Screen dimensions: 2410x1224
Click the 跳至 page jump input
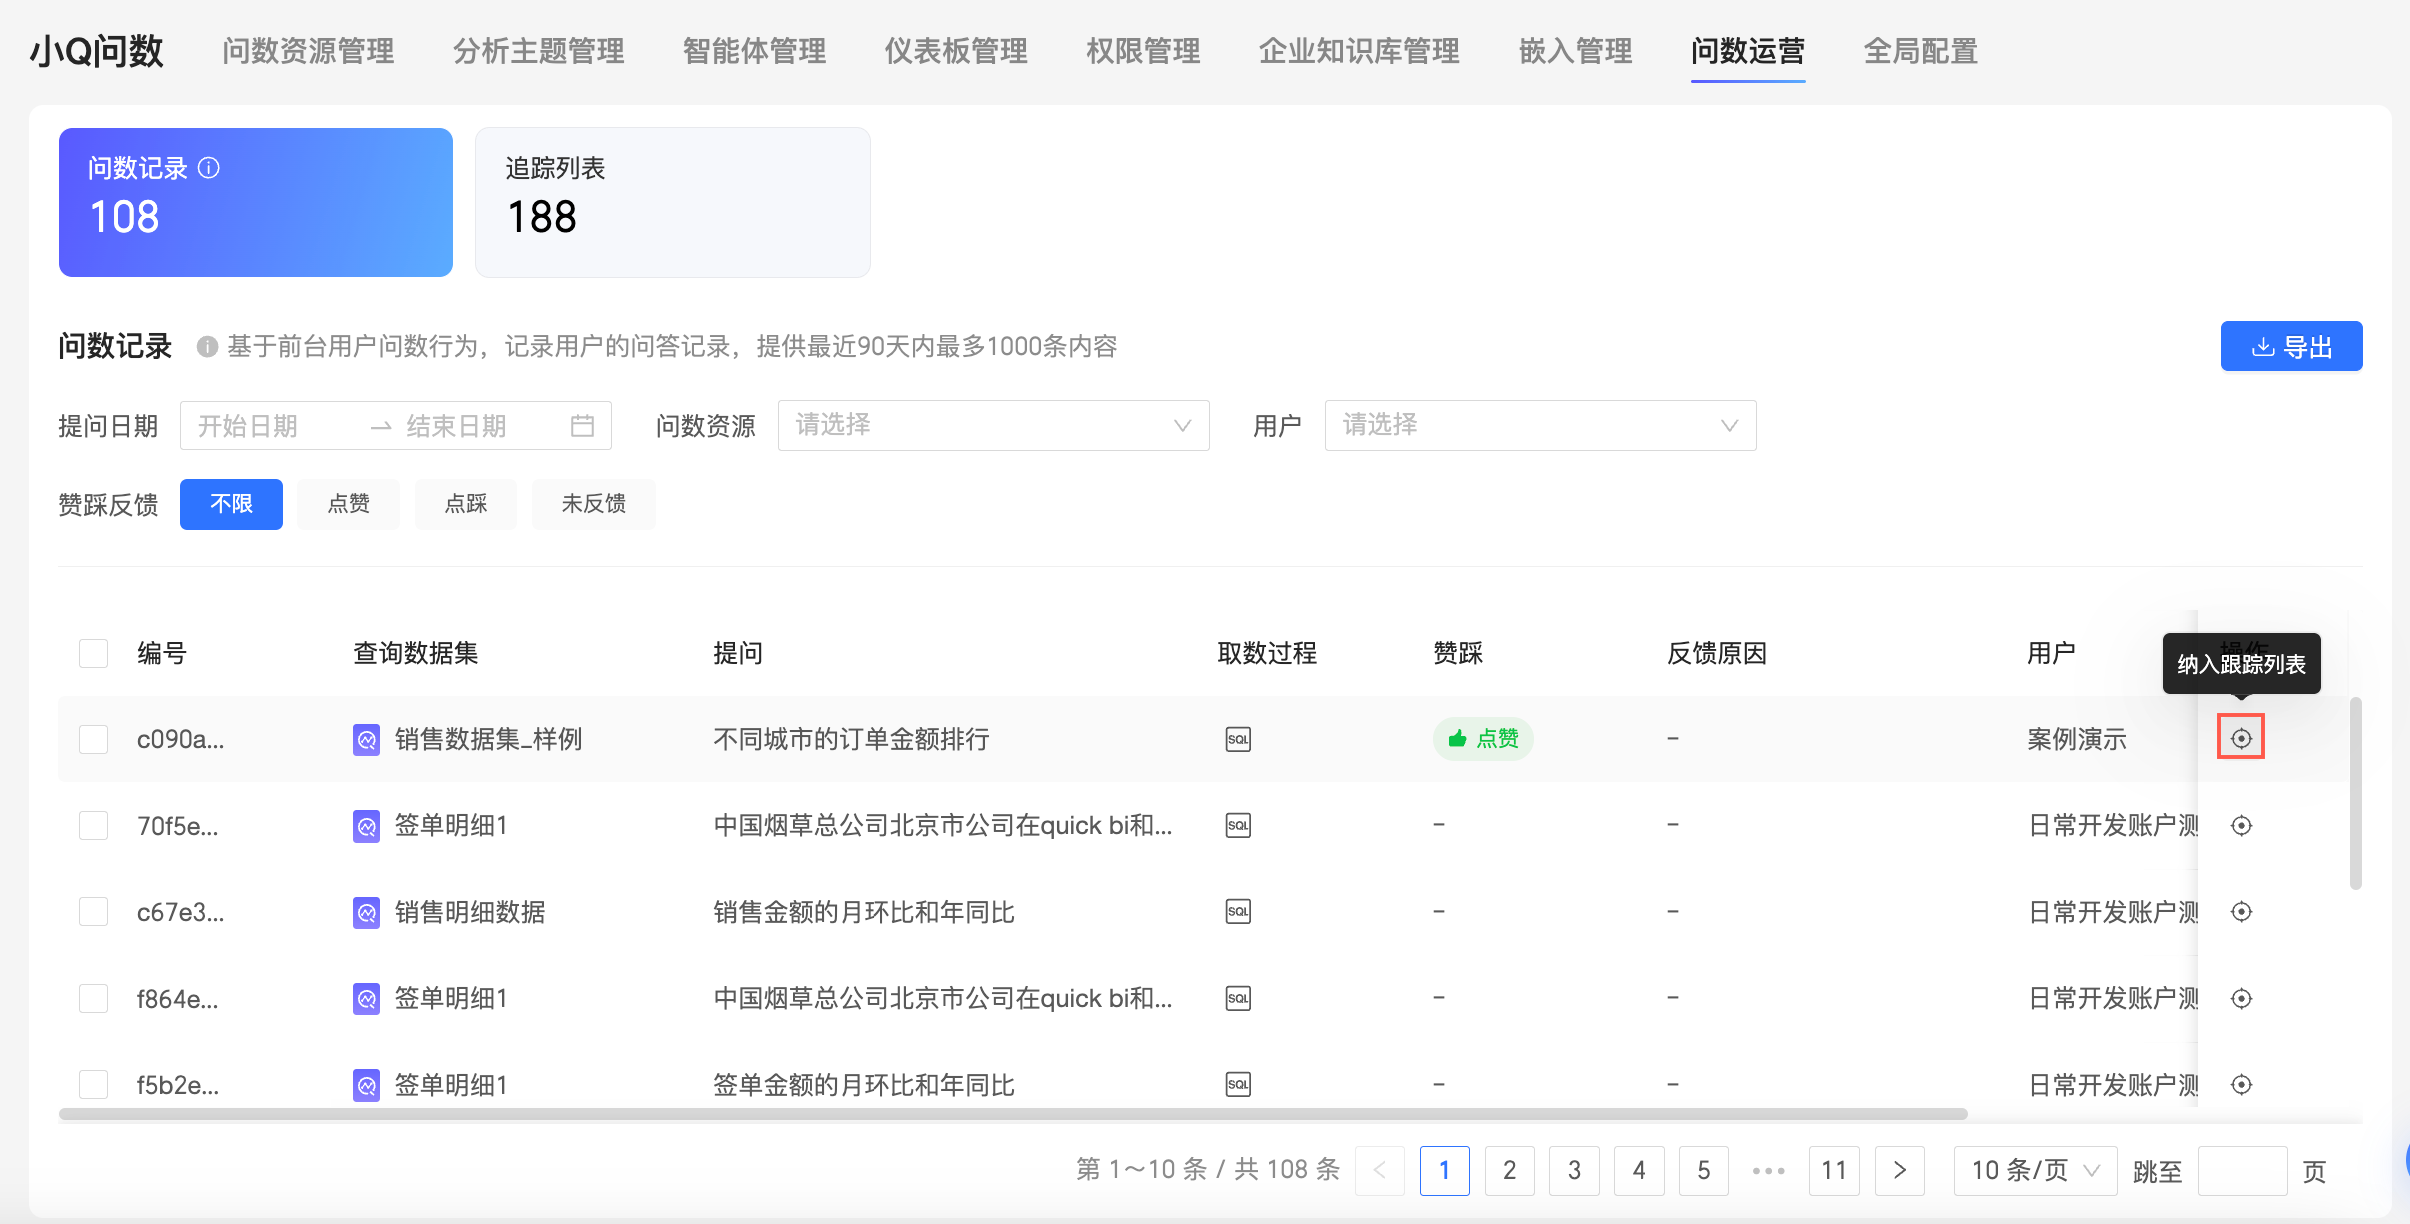(2242, 1170)
